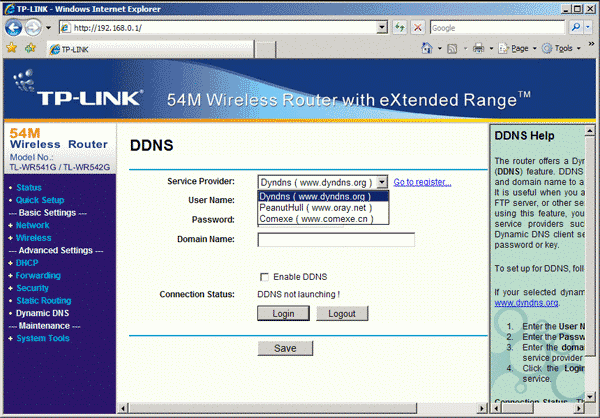The width and height of the screenshot is (600, 418).
Task: Expand the Wireless menu section
Action: click(33, 238)
